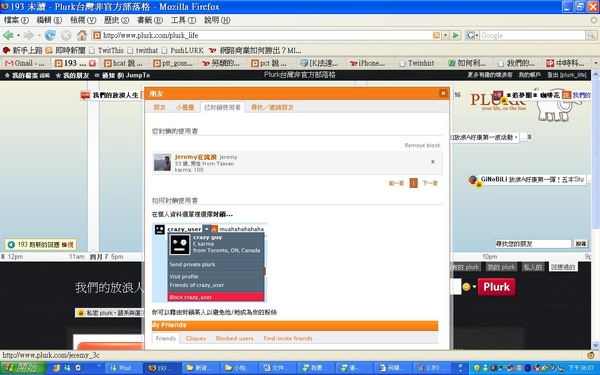Image resolution: width=600 pixels, height=375 pixels.
Task: Select the 尋找/邀請朋友 tab
Action: [x=272, y=108]
